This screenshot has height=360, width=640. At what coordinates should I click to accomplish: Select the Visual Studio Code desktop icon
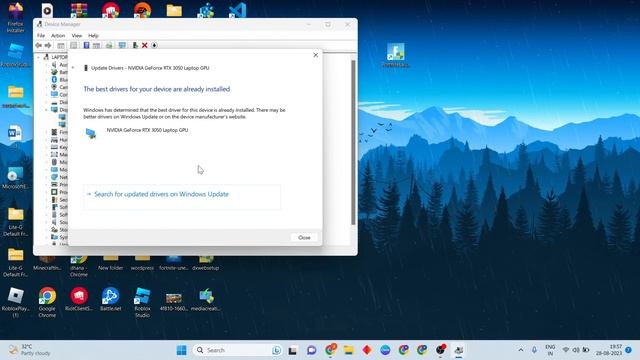[x=238, y=10]
